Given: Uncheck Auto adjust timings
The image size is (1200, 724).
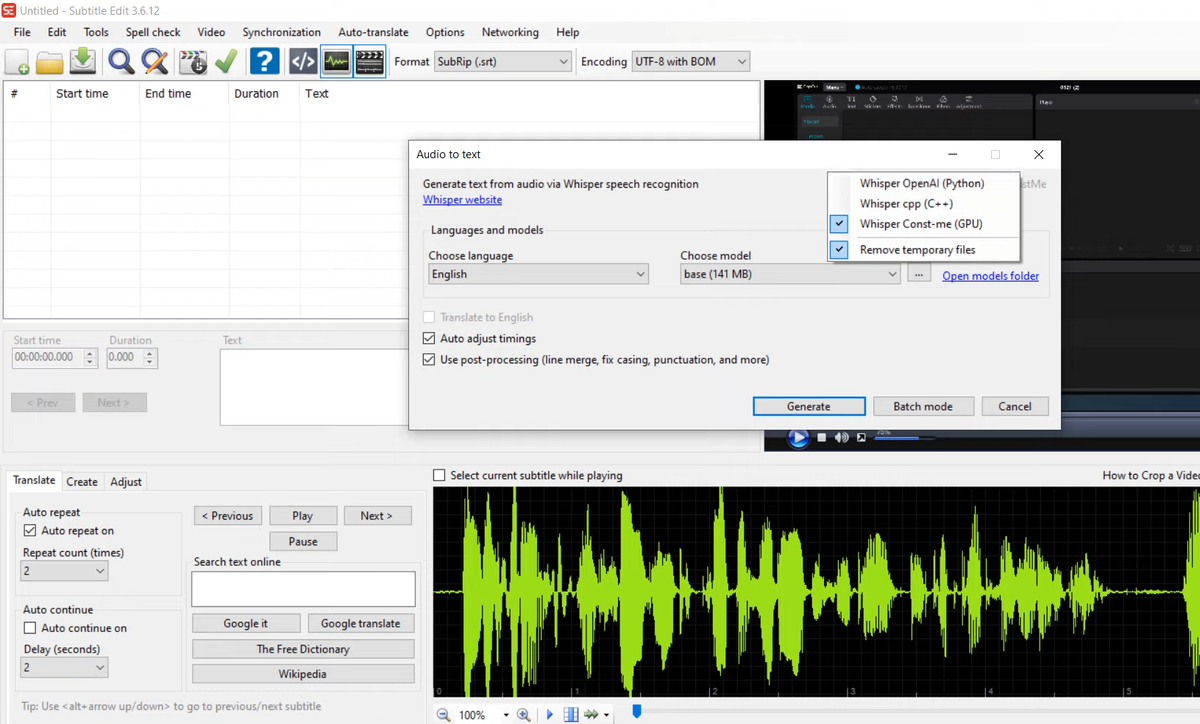Looking at the screenshot, I should 429,338.
